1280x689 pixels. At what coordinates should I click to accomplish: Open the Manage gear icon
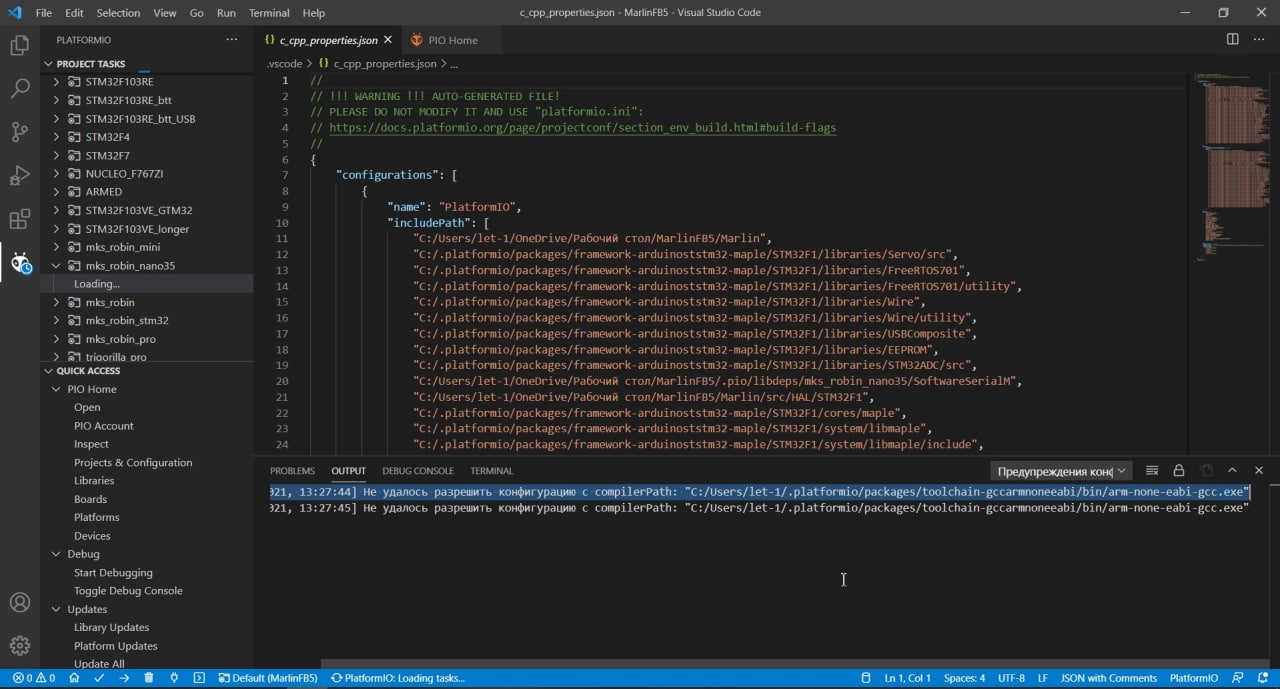19,646
